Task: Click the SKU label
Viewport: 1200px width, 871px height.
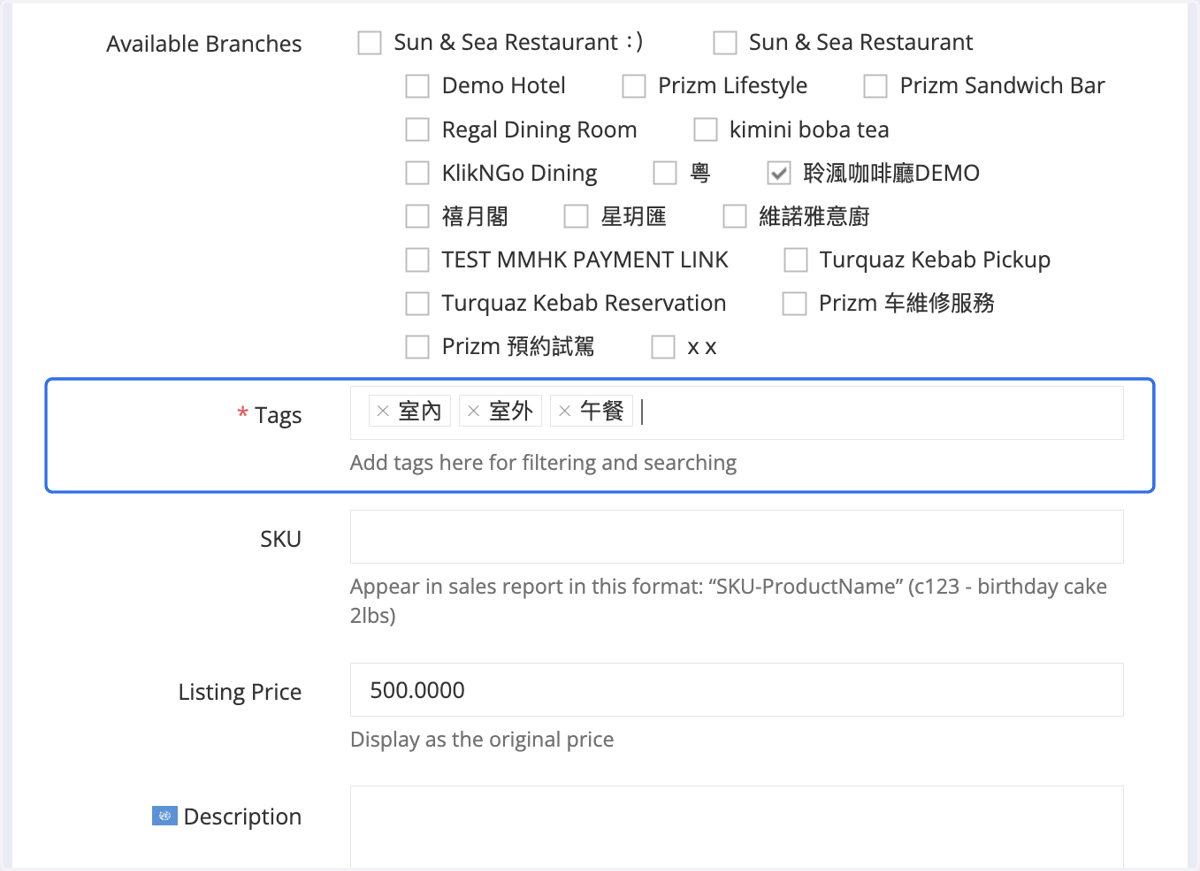Action: tap(281, 539)
